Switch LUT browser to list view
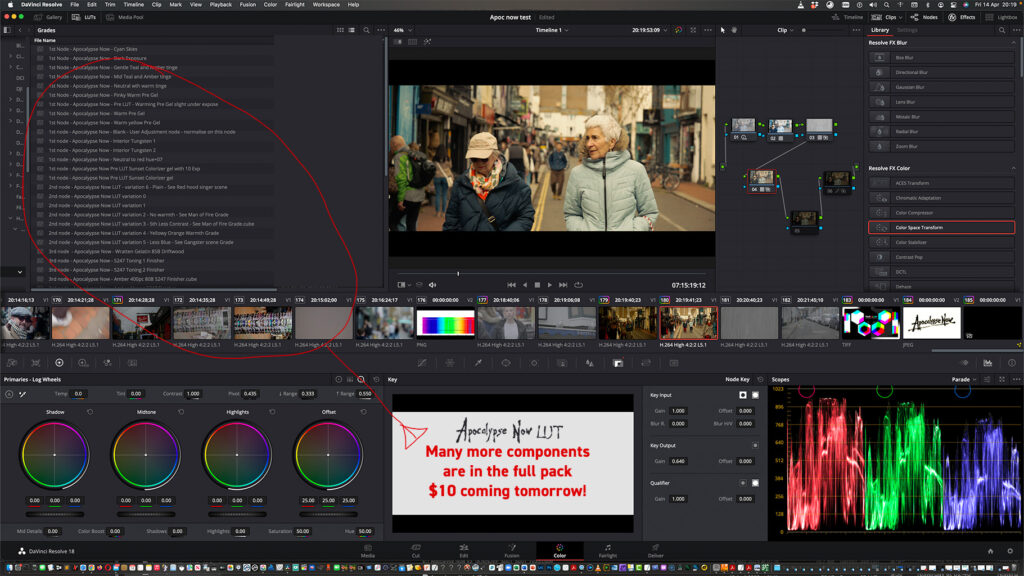 [352, 30]
